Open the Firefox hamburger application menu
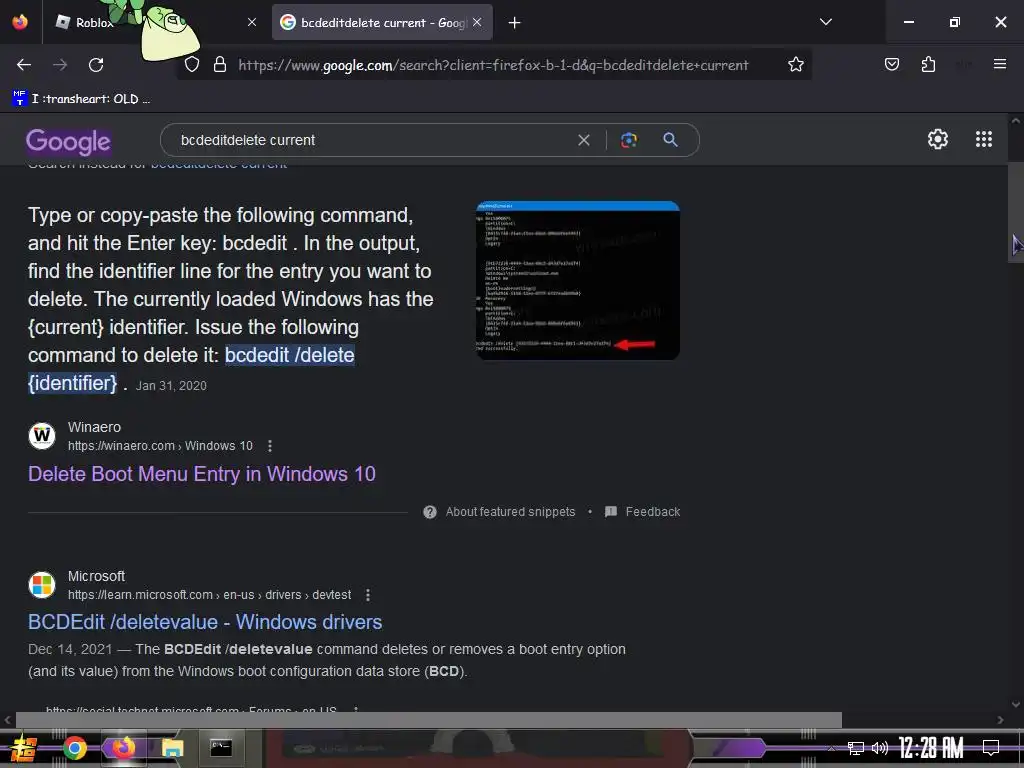This screenshot has width=1024, height=768. pyautogui.click(x=999, y=64)
